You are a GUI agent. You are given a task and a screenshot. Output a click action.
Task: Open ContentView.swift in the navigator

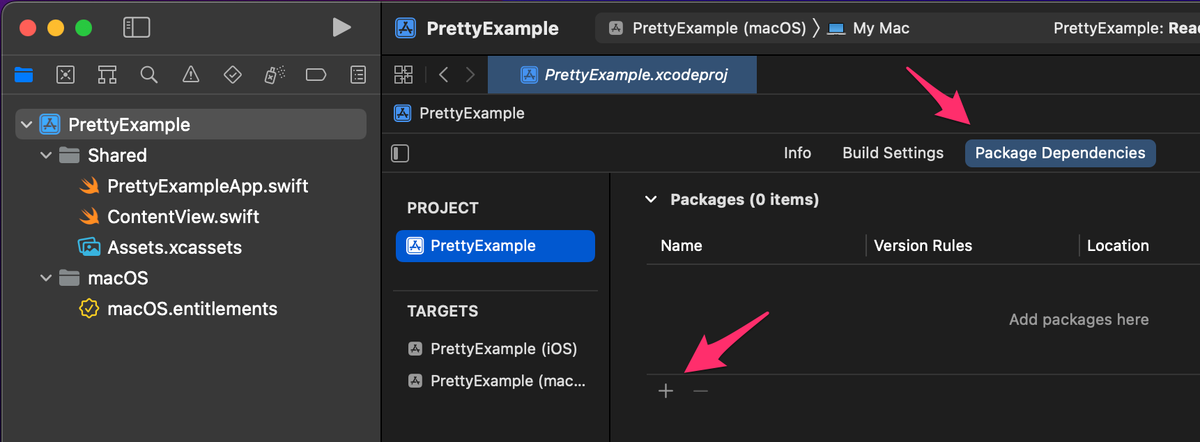182,217
